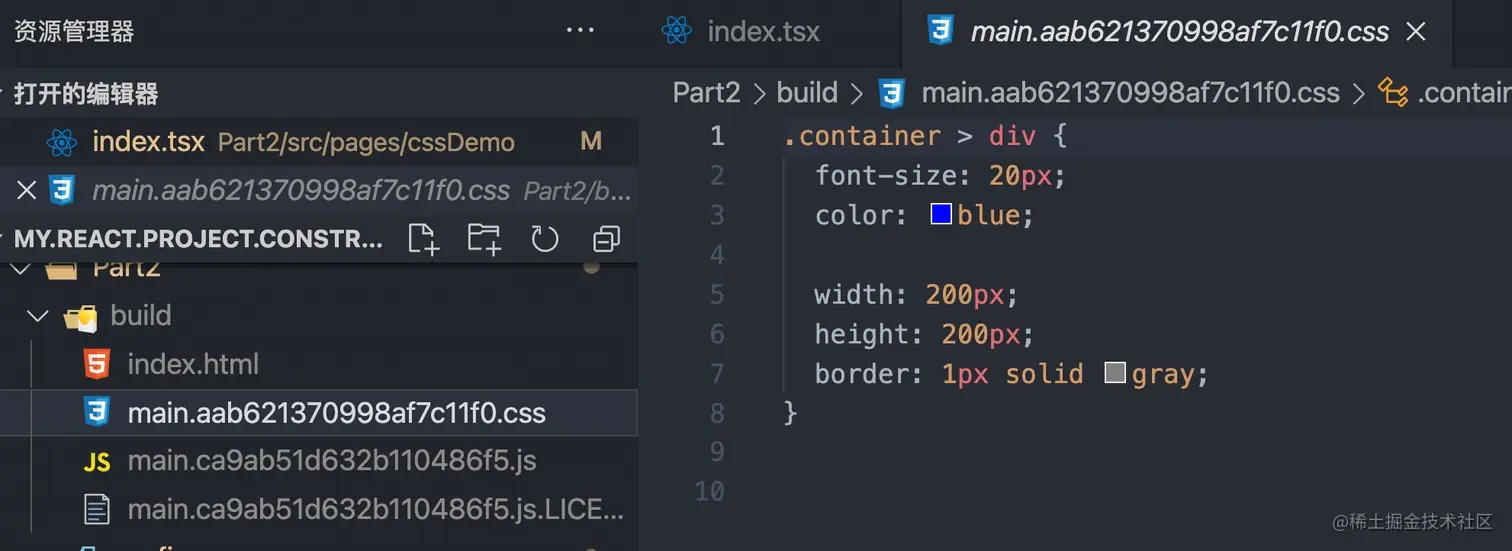Click line number 1 in the gutter
The width and height of the screenshot is (1512, 551).
click(x=716, y=136)
